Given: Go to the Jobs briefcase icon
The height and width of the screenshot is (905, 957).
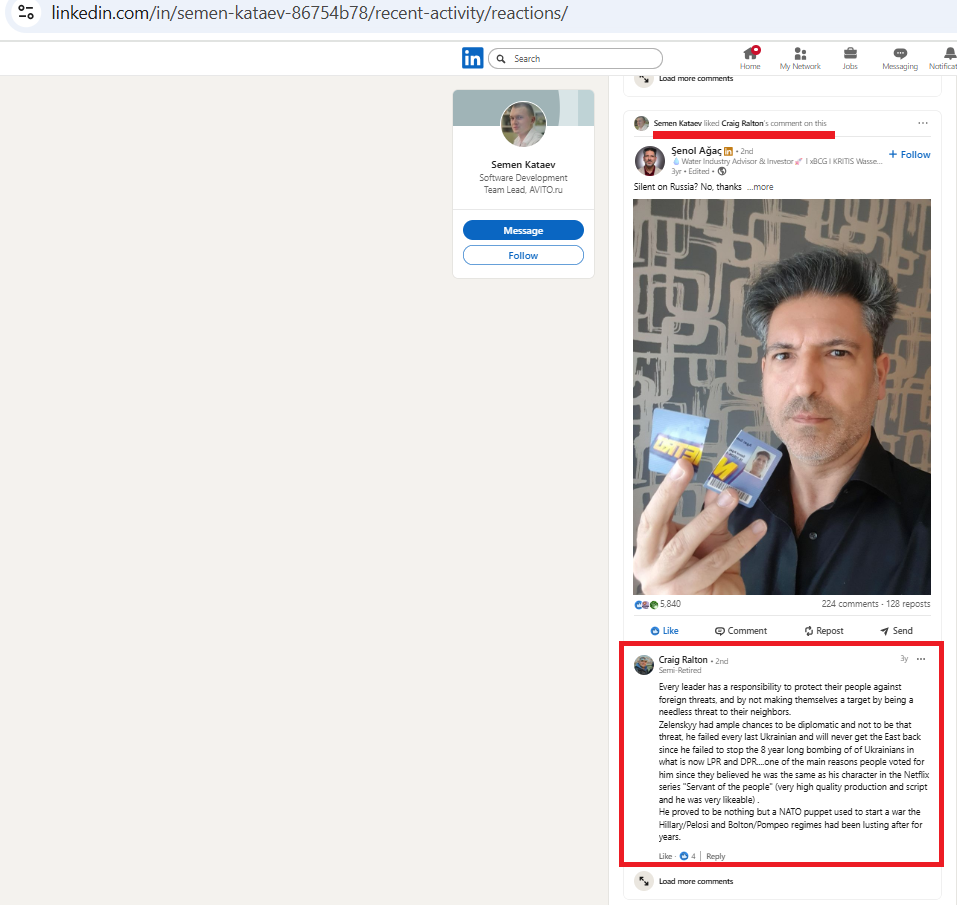Looking at the screenshot, I should pyautogui.click(x=850, y=54).
